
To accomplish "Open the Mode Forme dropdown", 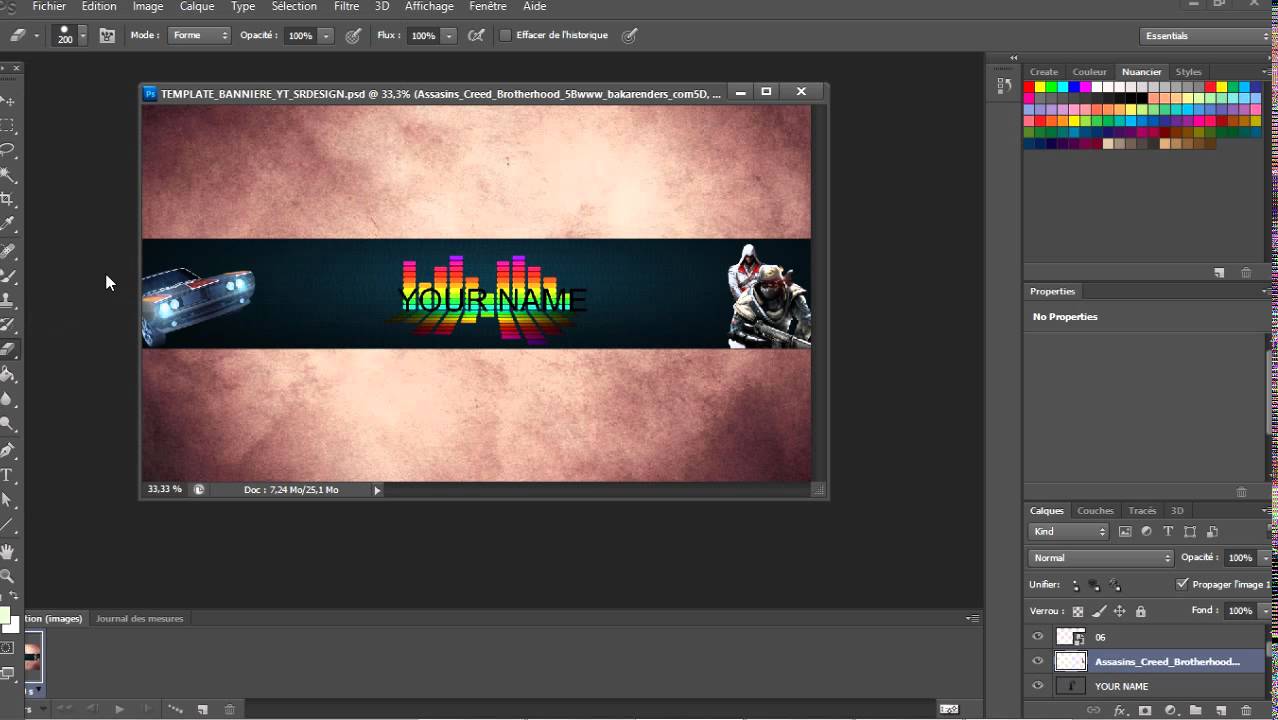I will (x=199, y=35).
